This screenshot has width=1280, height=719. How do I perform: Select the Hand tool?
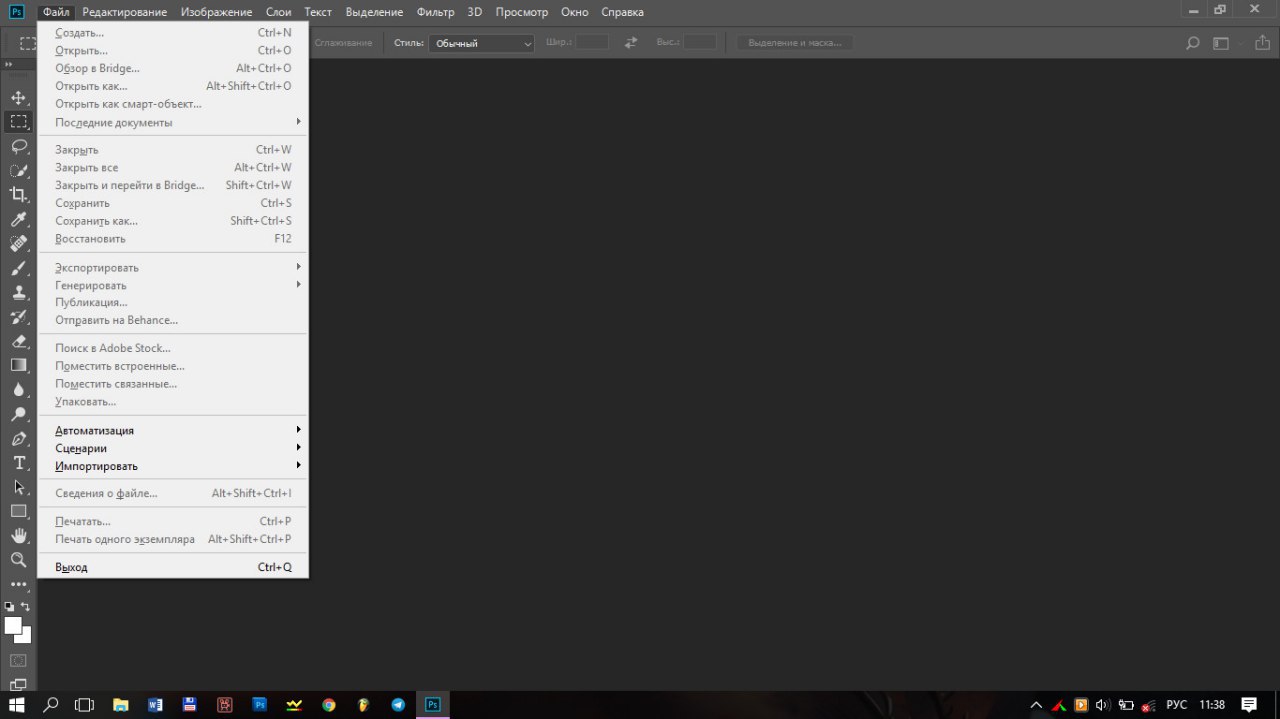[18, 536]
